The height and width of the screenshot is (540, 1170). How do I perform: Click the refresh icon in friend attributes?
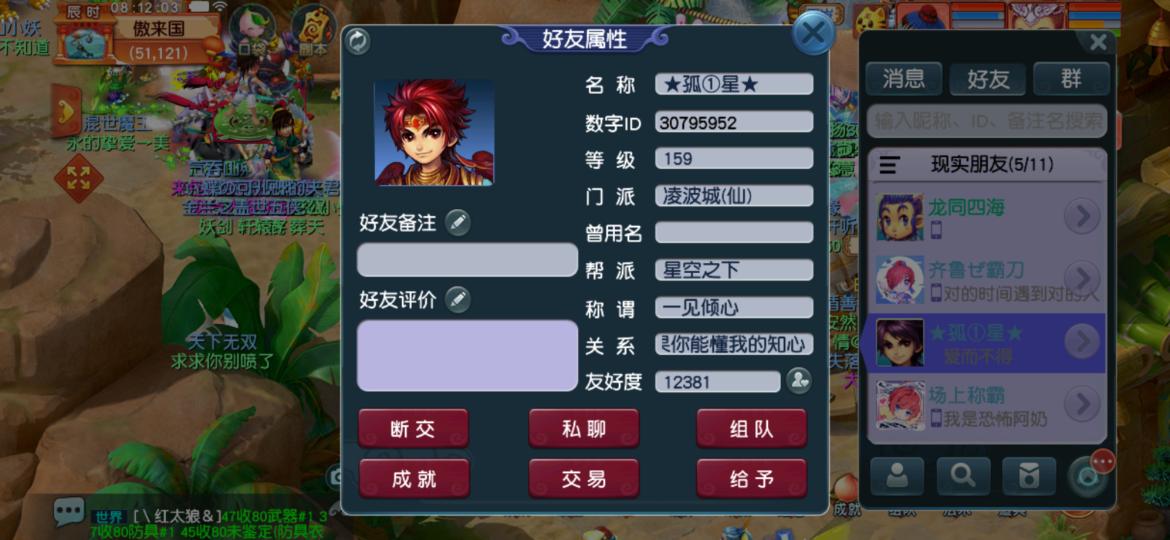tap(359, 42)
